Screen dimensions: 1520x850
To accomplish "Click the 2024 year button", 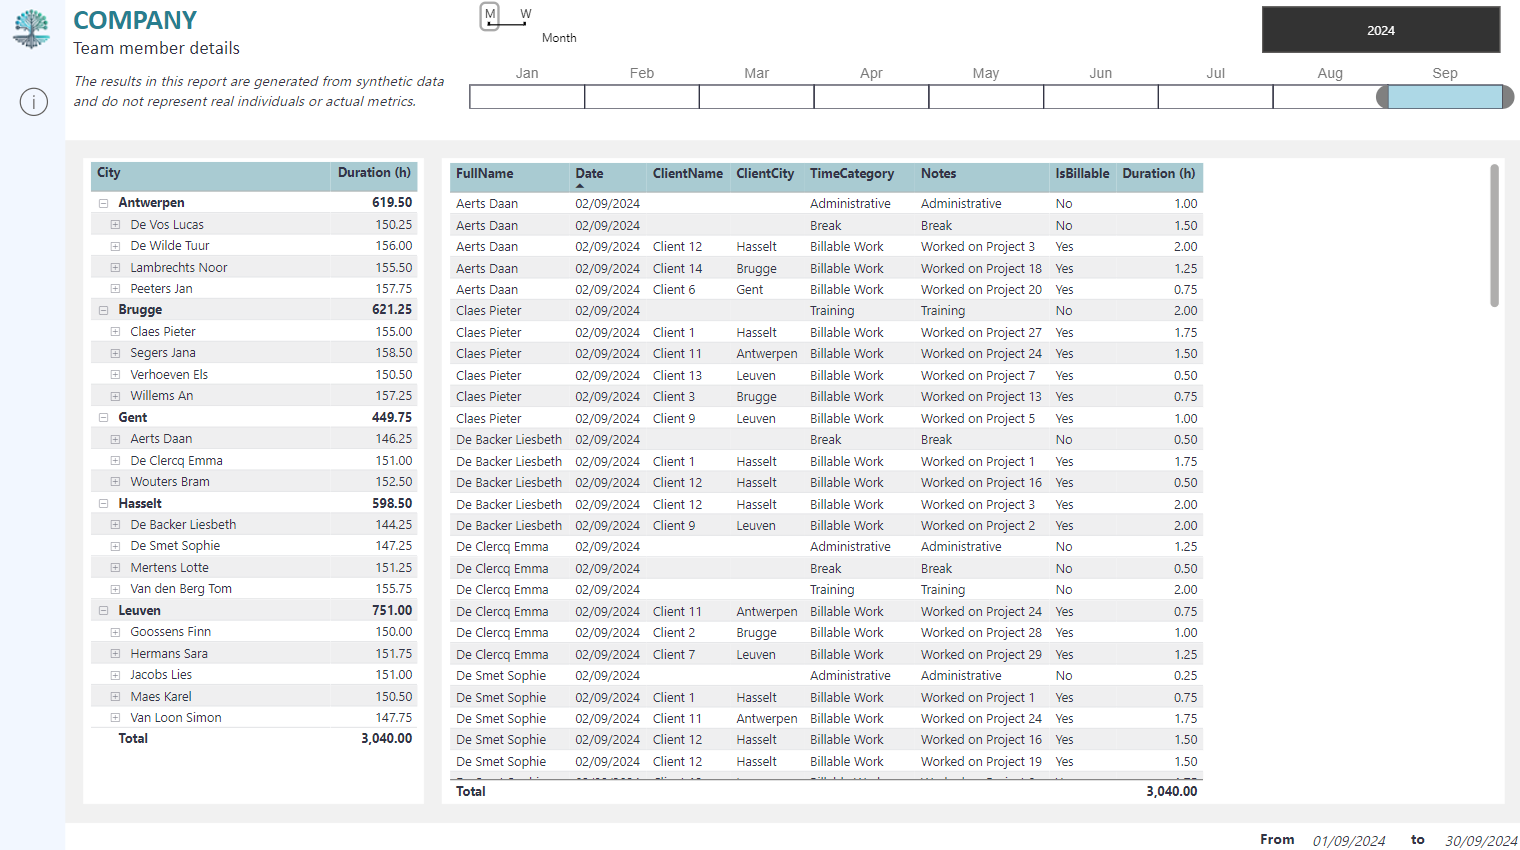I will coord(1381,30).
